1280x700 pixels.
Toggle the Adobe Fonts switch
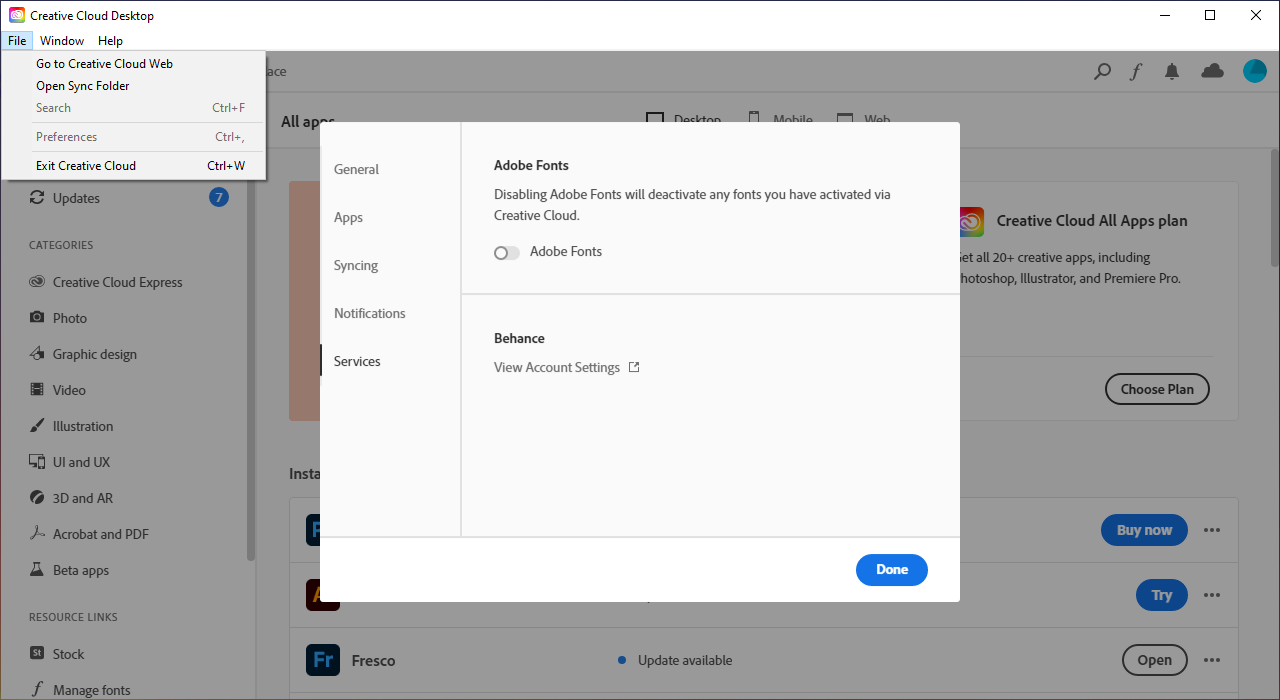coord(507,253)
